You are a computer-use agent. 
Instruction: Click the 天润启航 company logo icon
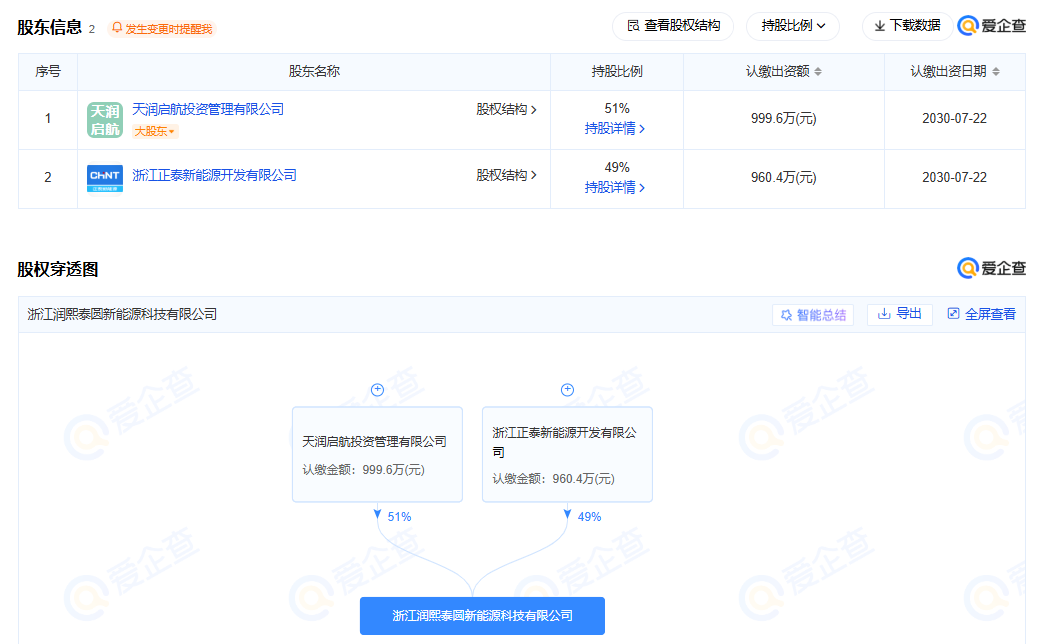coord(105,120)
